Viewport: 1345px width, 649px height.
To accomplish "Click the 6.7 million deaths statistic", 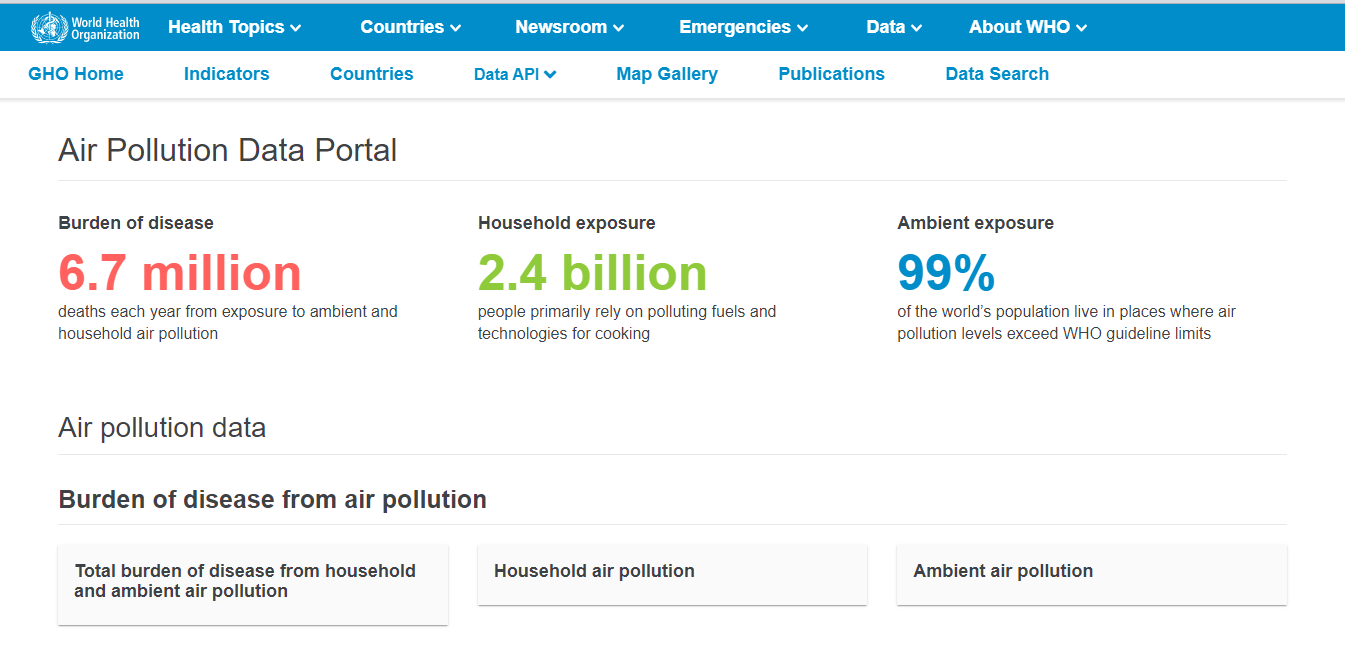I will [x=180, y=272].
